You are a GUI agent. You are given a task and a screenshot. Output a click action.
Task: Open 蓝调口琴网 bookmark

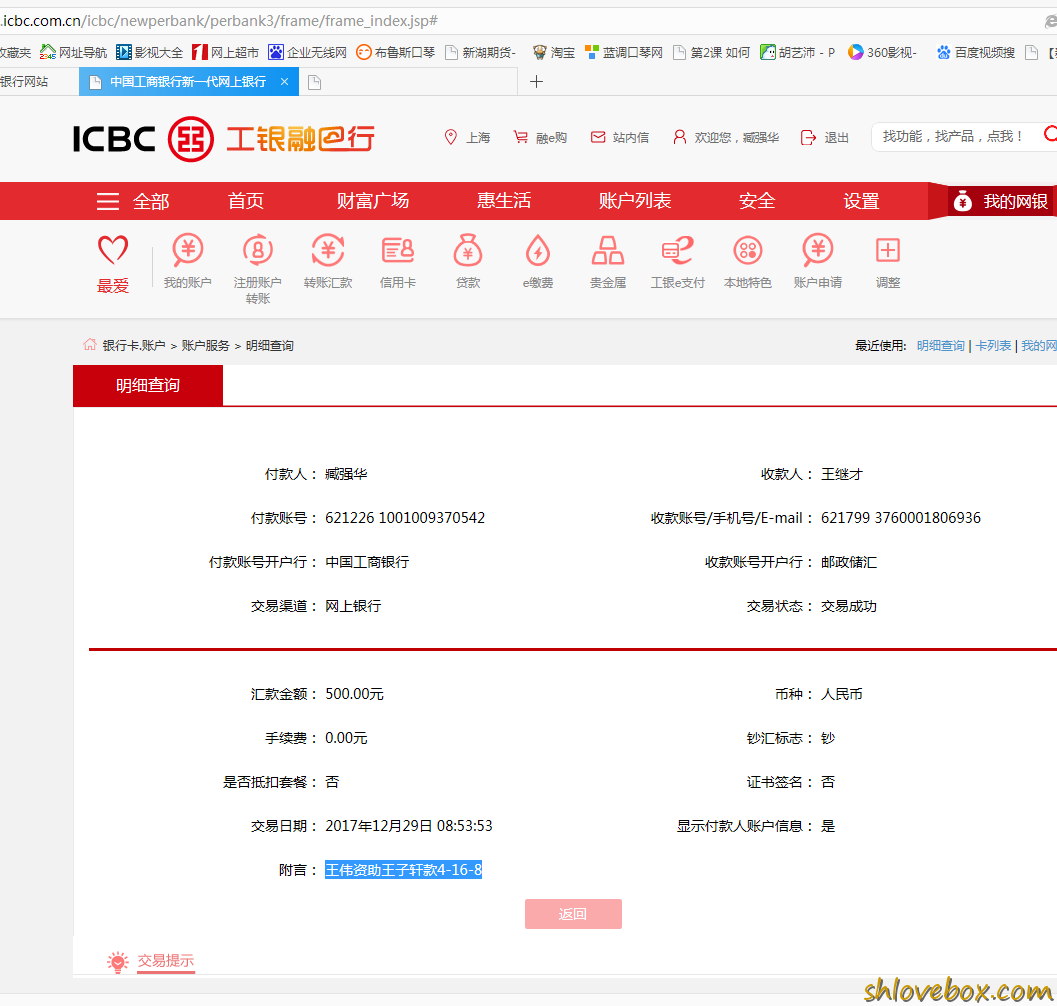tap(624, 52)
